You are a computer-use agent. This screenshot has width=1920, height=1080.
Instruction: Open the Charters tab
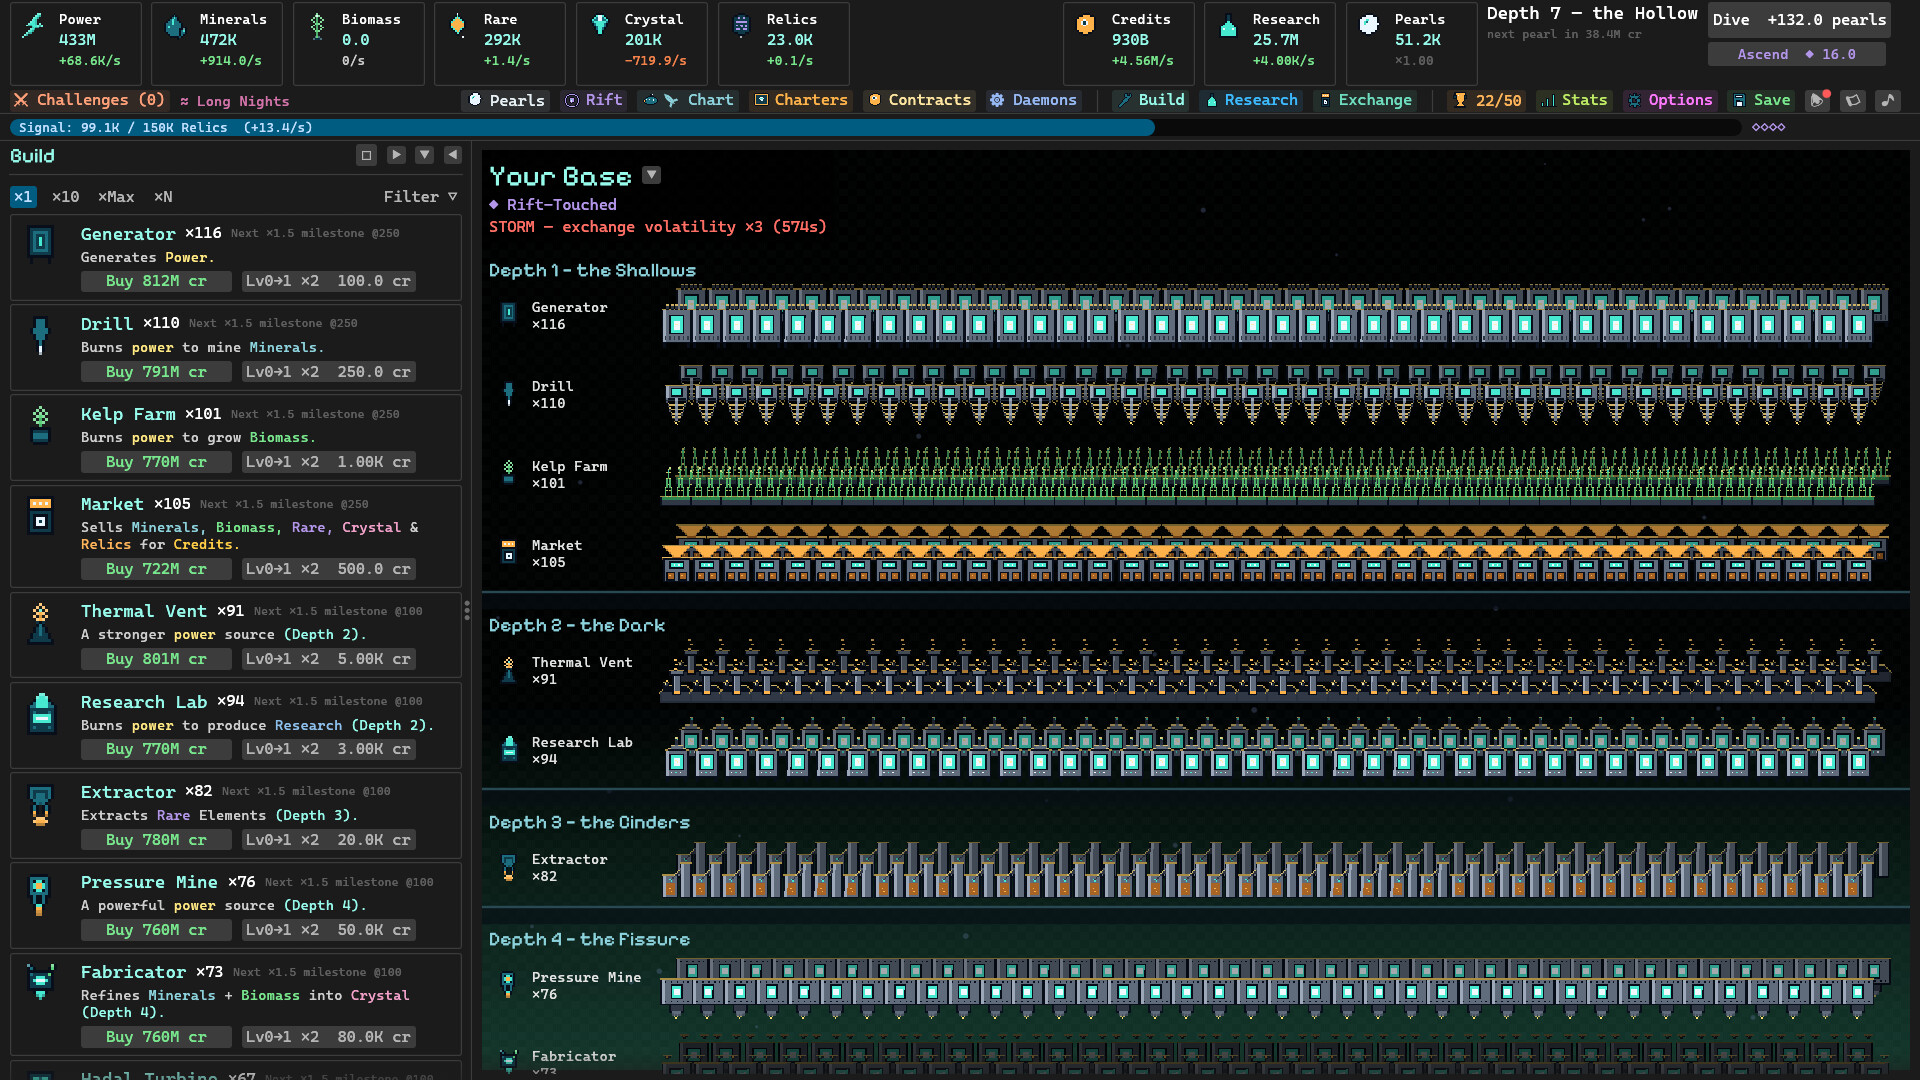[801, 100]
